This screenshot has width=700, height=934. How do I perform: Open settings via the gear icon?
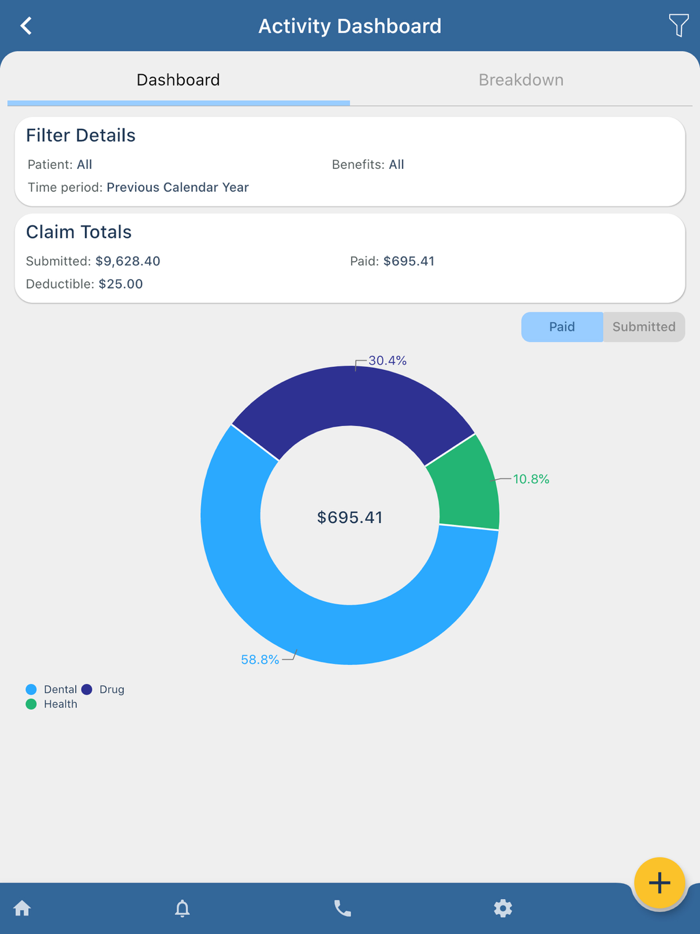tap(502, 908)
